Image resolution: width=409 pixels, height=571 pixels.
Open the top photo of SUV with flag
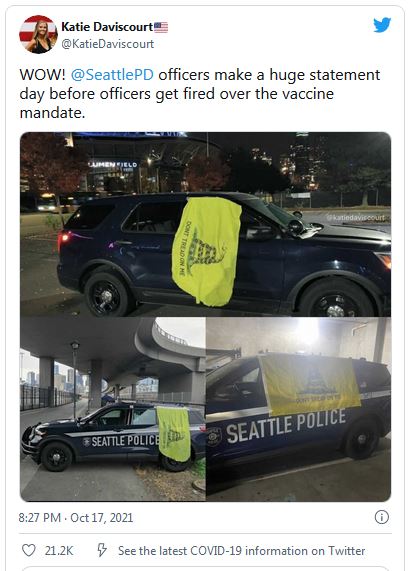[205, 224]
